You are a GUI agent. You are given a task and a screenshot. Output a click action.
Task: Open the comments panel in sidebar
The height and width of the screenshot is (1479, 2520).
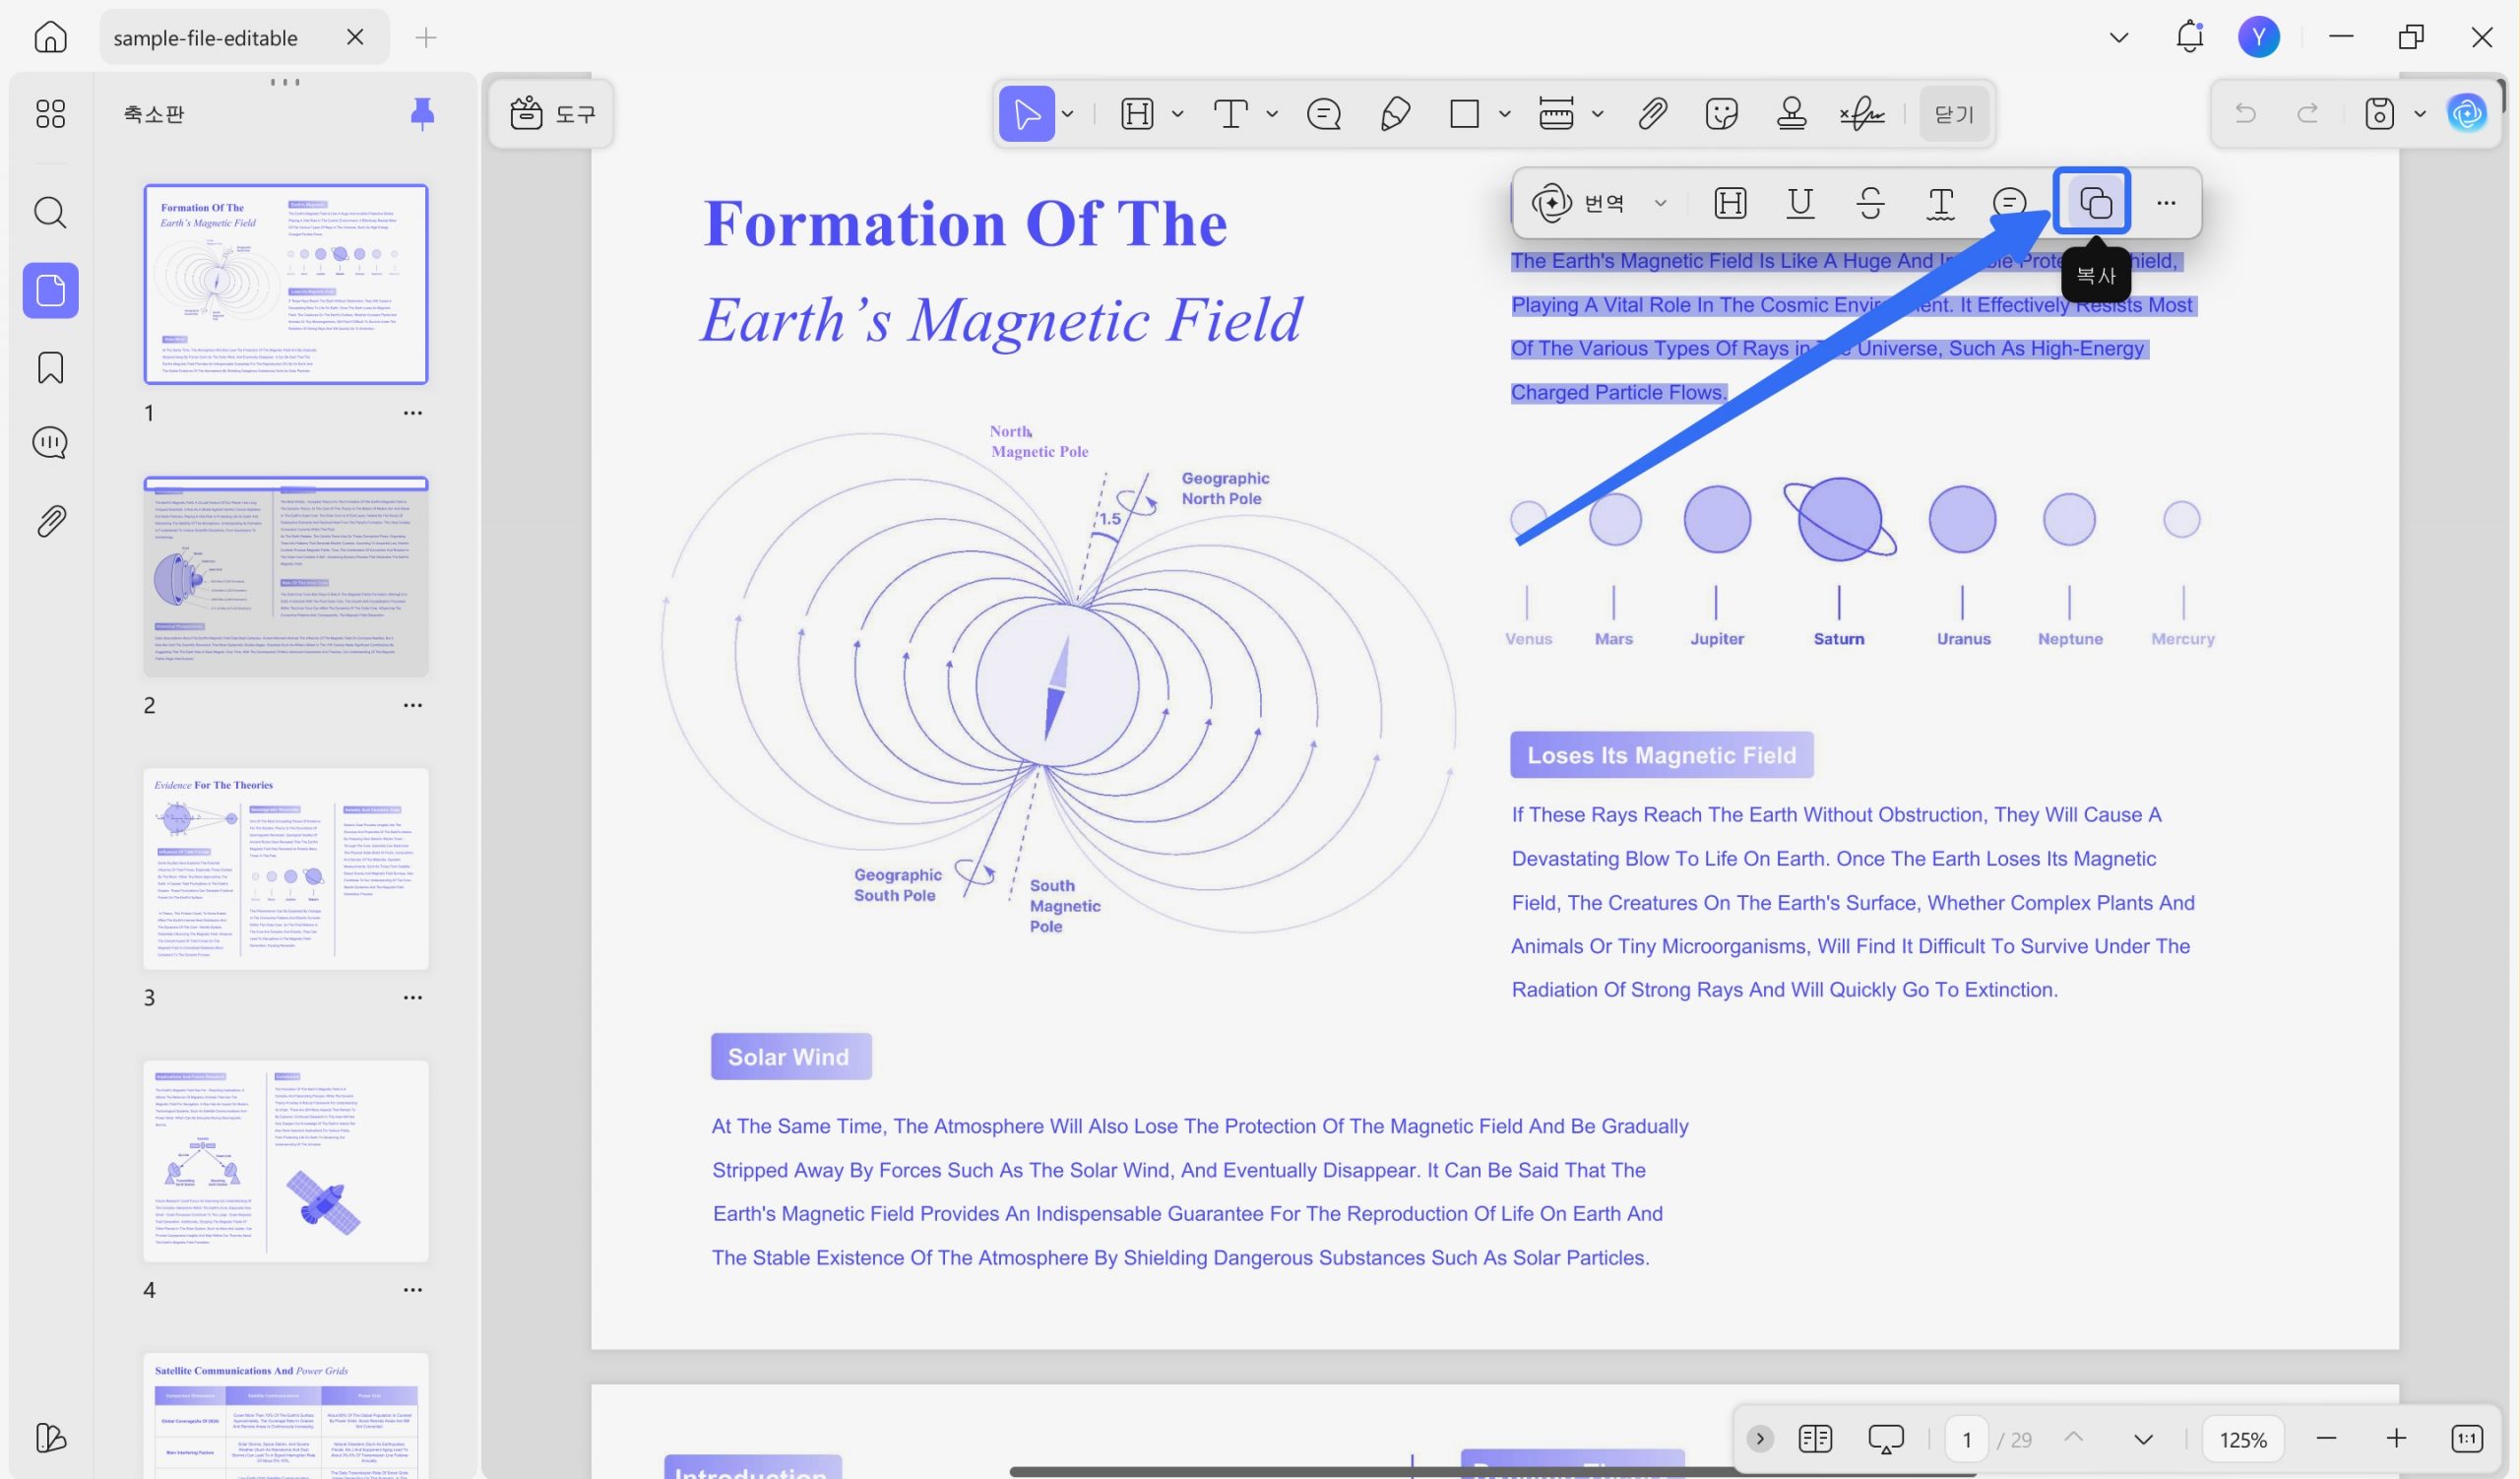[50, 442]
